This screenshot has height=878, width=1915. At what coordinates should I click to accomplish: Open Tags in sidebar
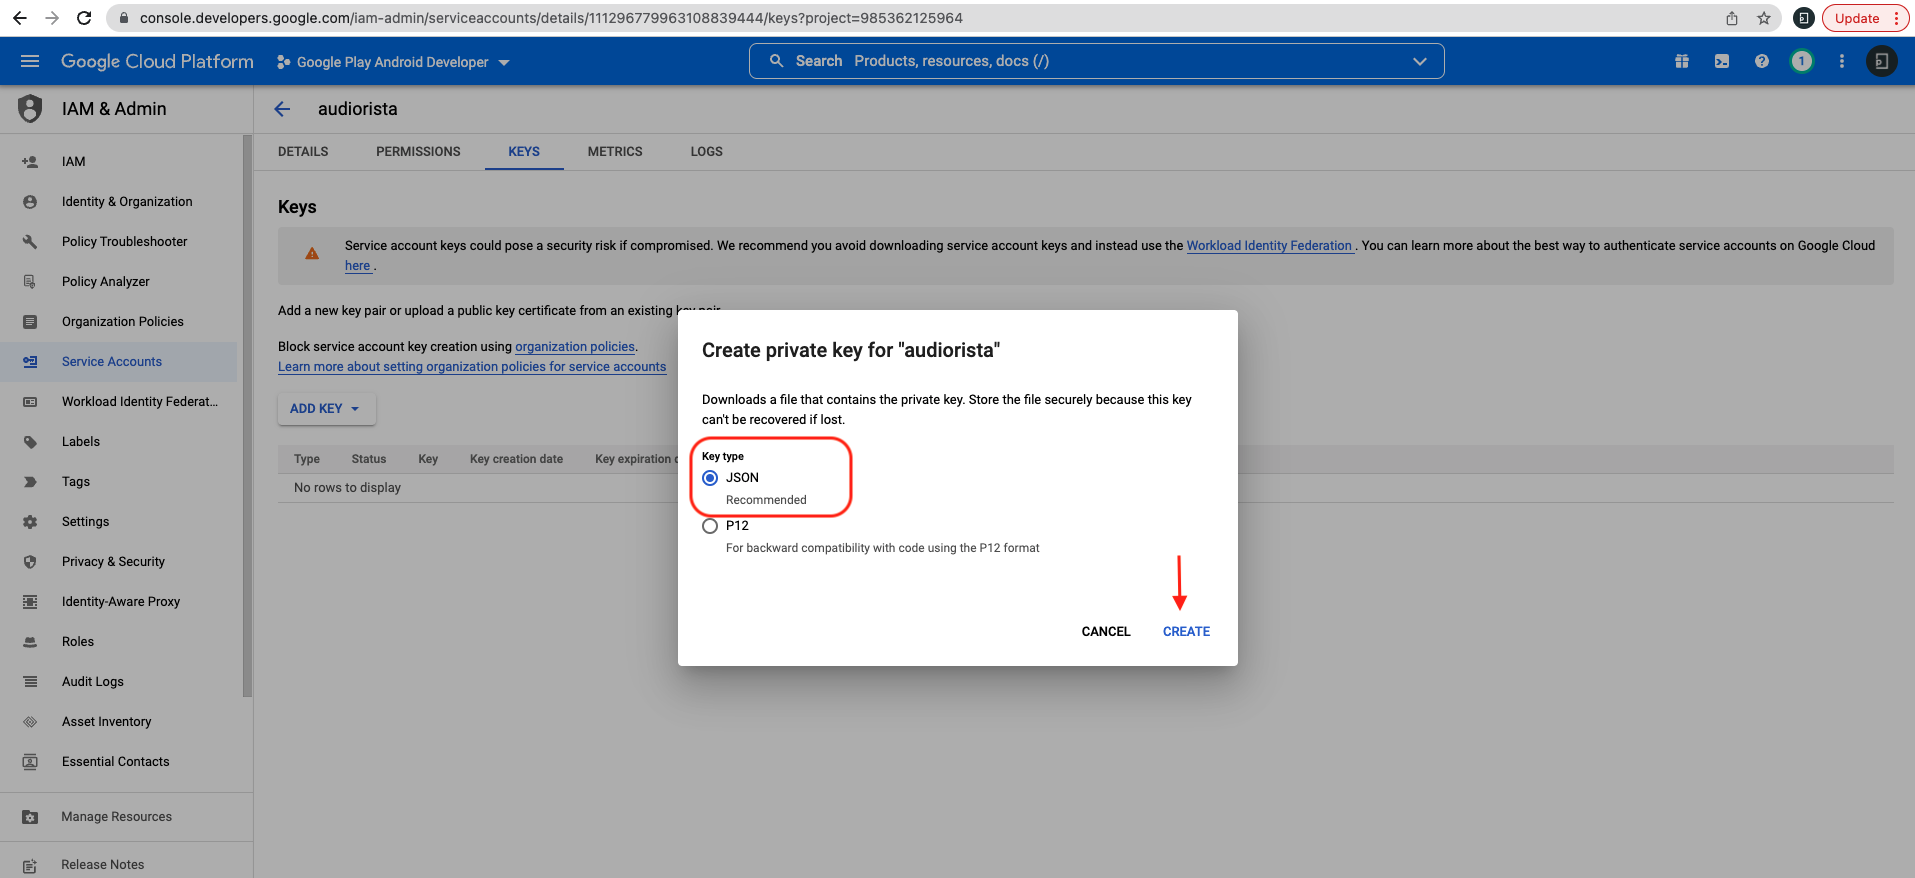click(x=119, y=481)
